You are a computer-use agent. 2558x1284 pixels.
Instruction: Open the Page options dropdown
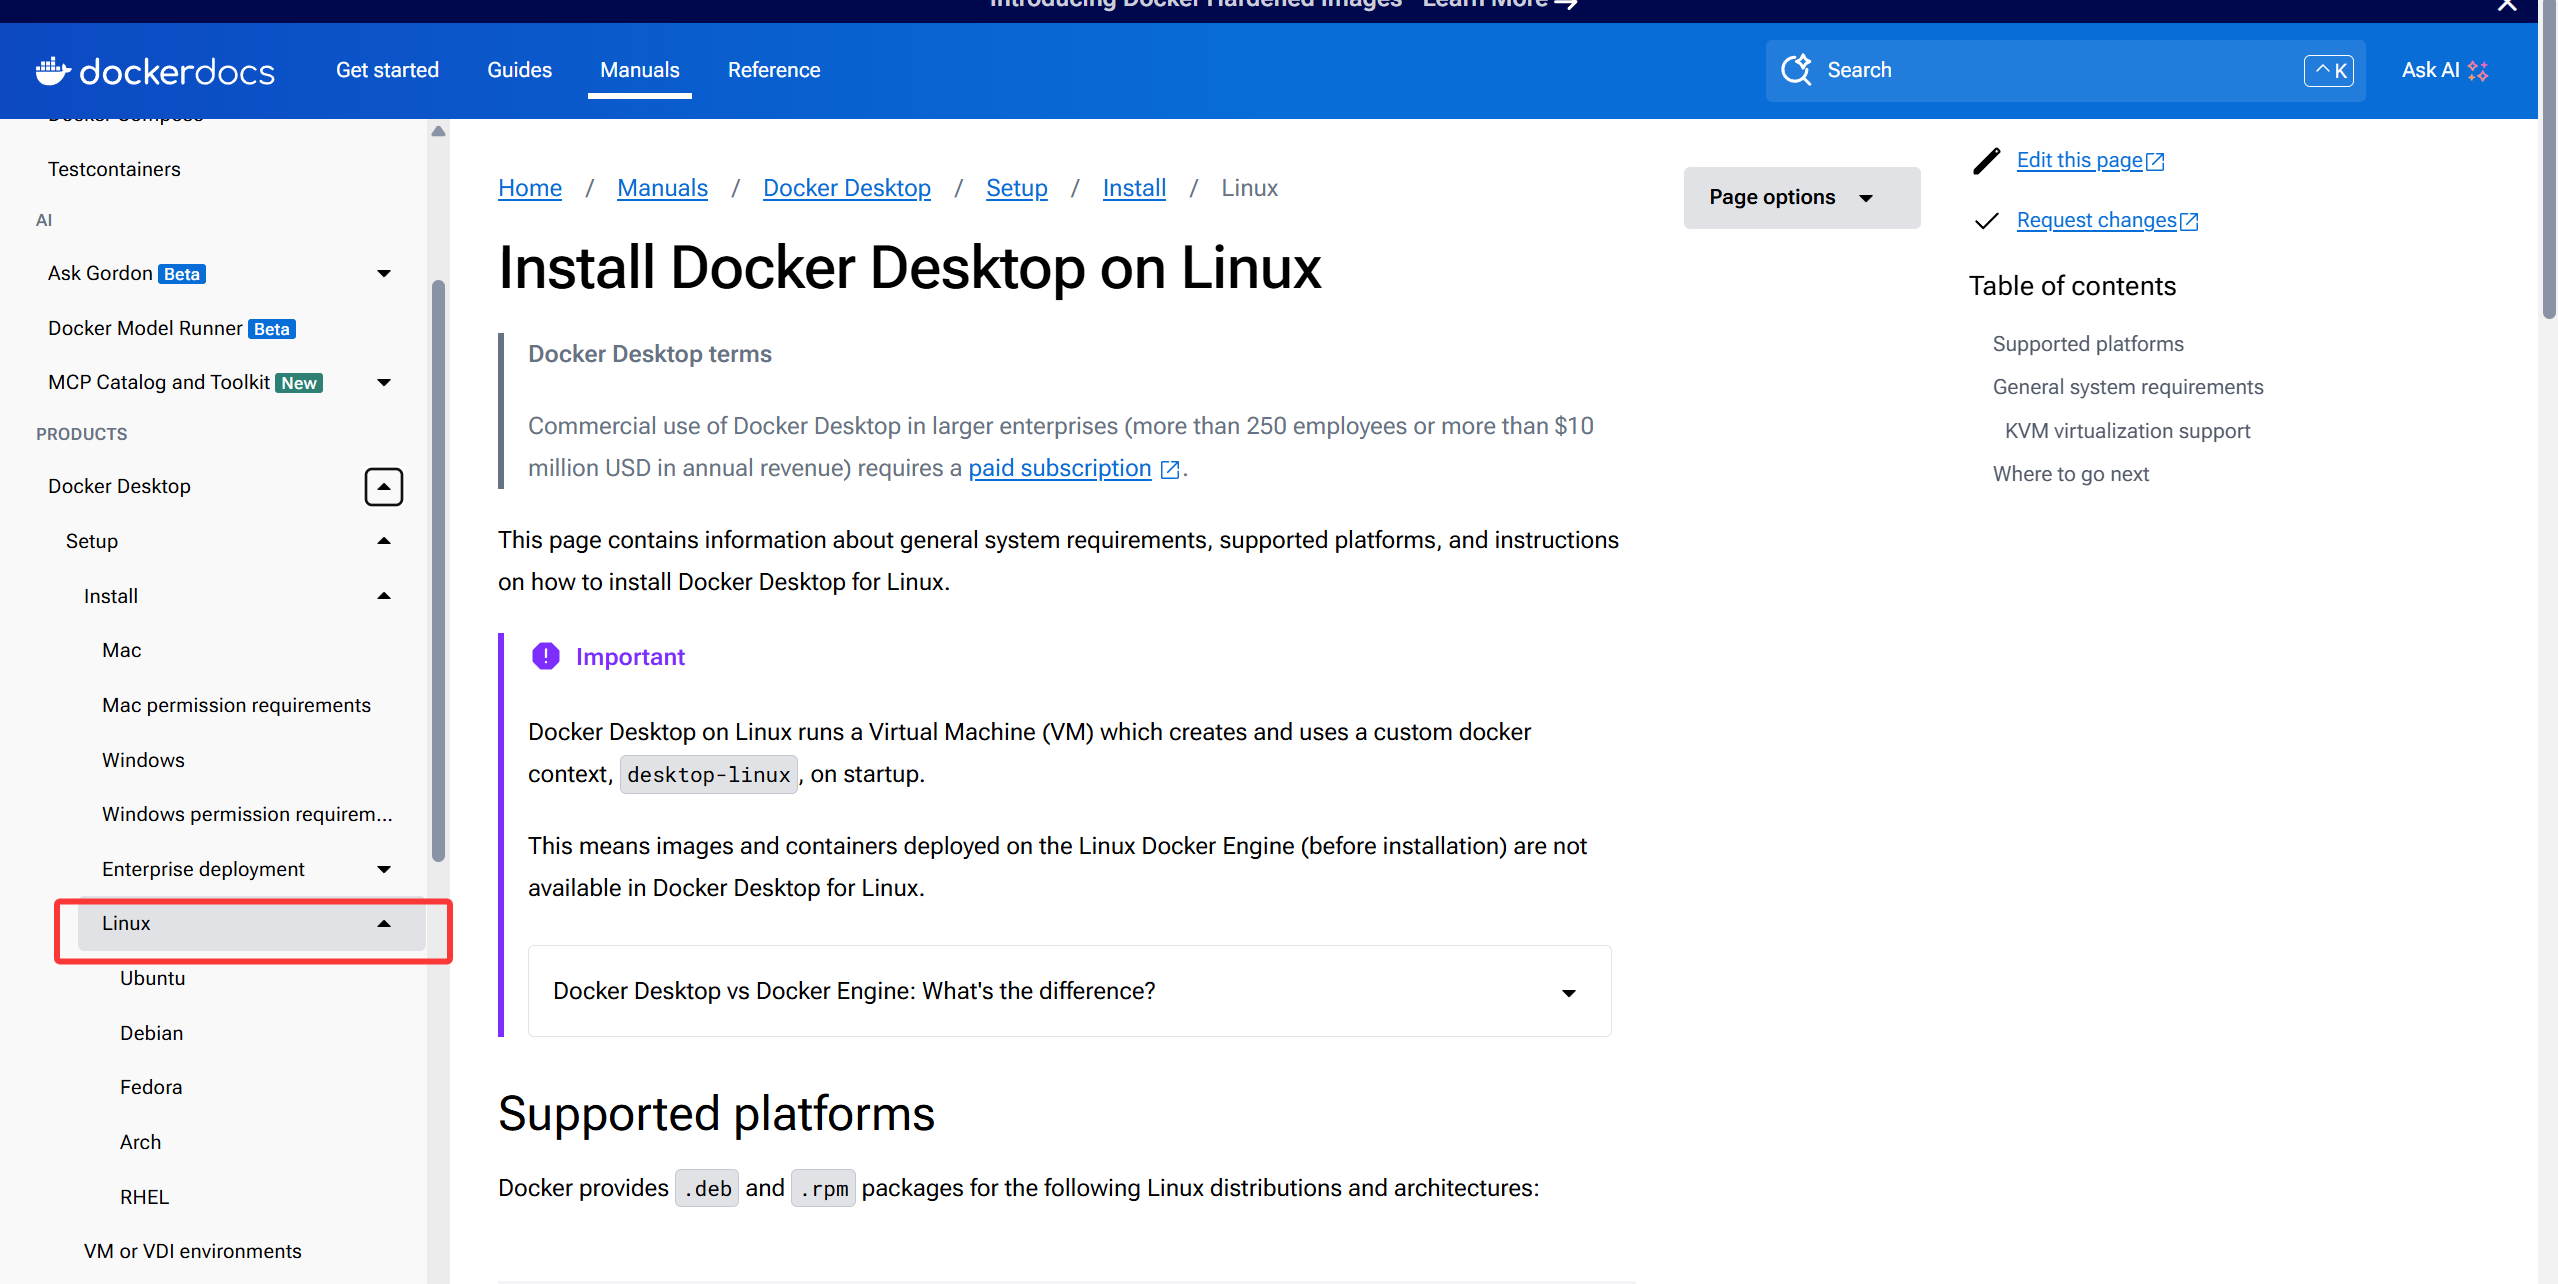click(1801, 198)
